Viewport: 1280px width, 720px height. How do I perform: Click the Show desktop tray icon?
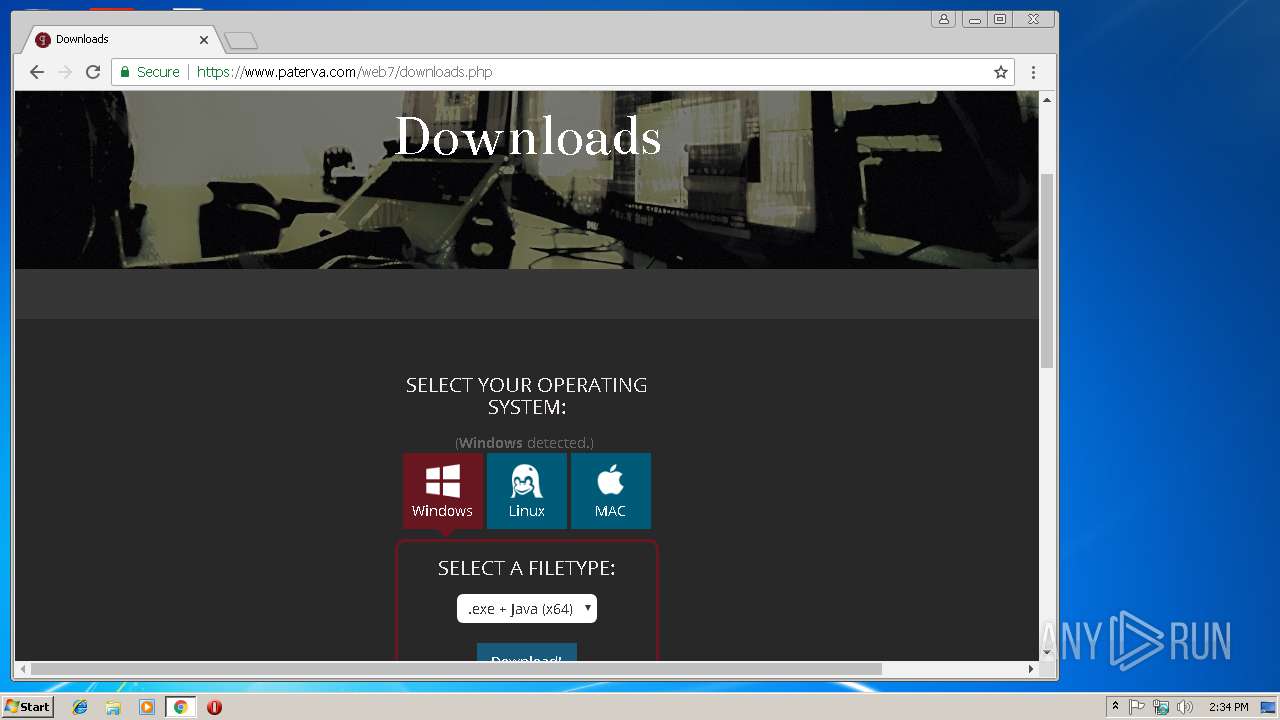(1268, 707)
